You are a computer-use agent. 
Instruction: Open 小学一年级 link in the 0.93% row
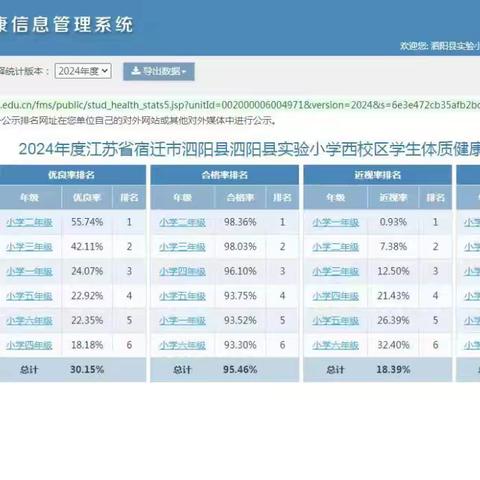point(336,222)
